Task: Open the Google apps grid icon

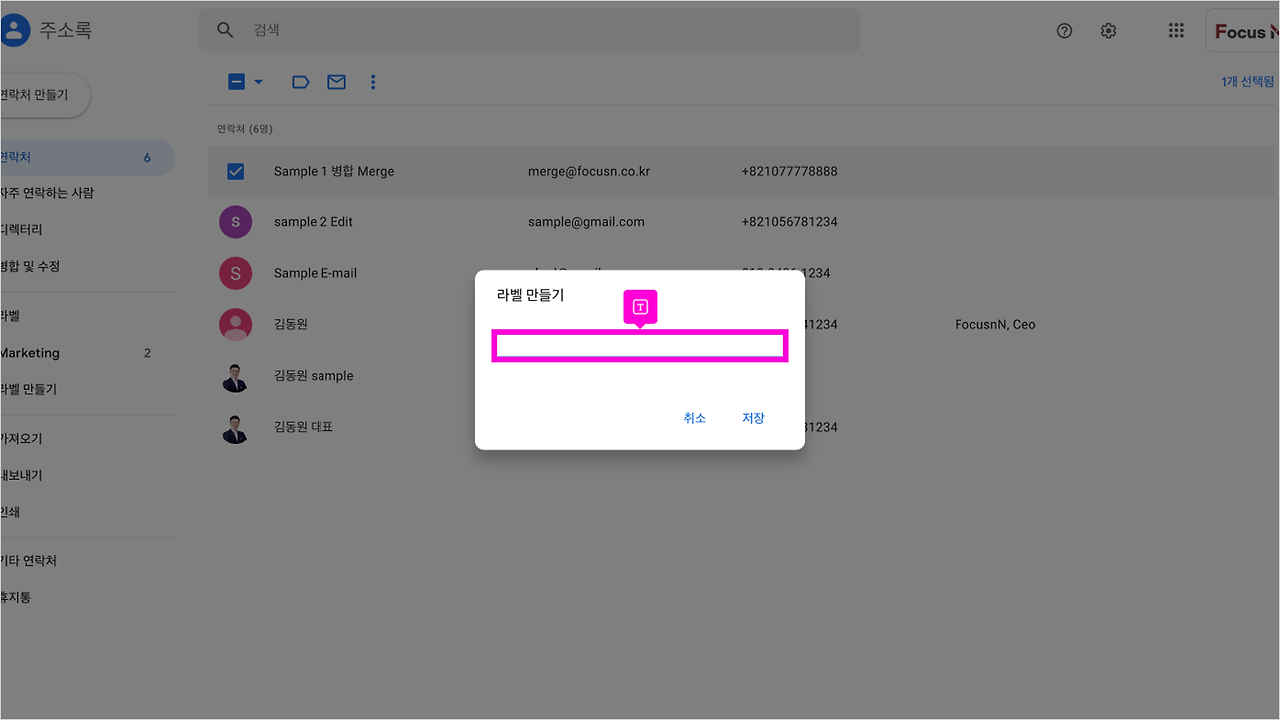Action: [1176, 30]
